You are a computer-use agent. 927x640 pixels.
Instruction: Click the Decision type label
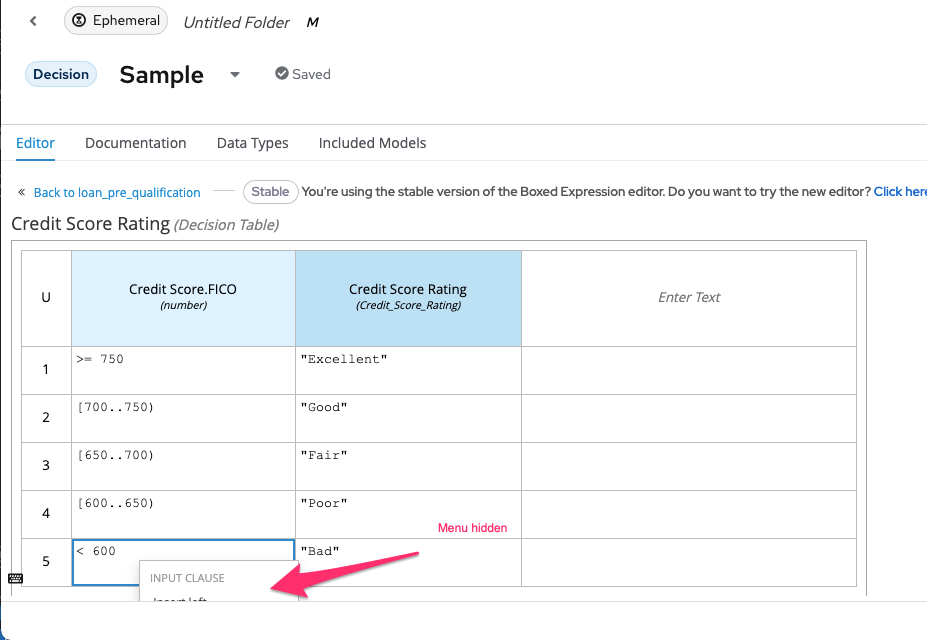coord(61,74)
